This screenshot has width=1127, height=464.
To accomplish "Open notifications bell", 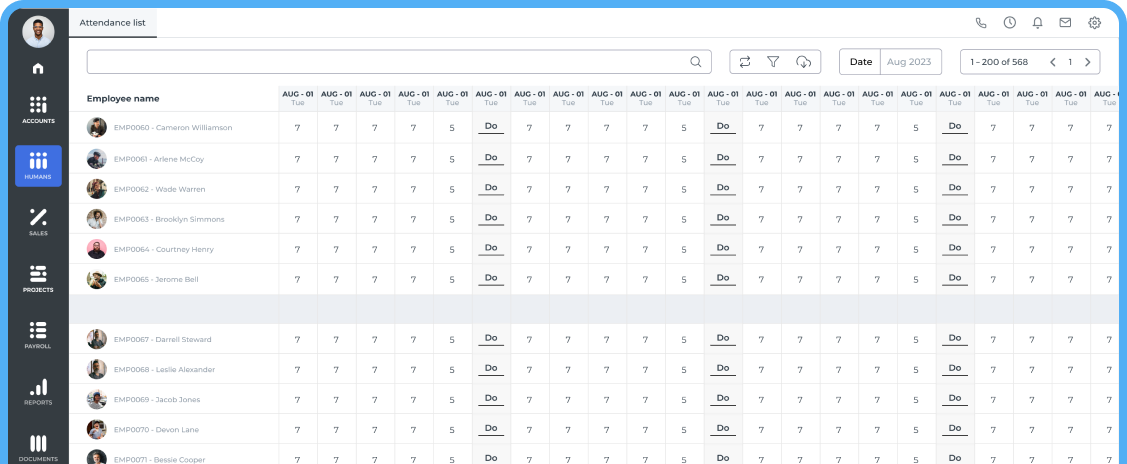I will [x=1038, y=22].
